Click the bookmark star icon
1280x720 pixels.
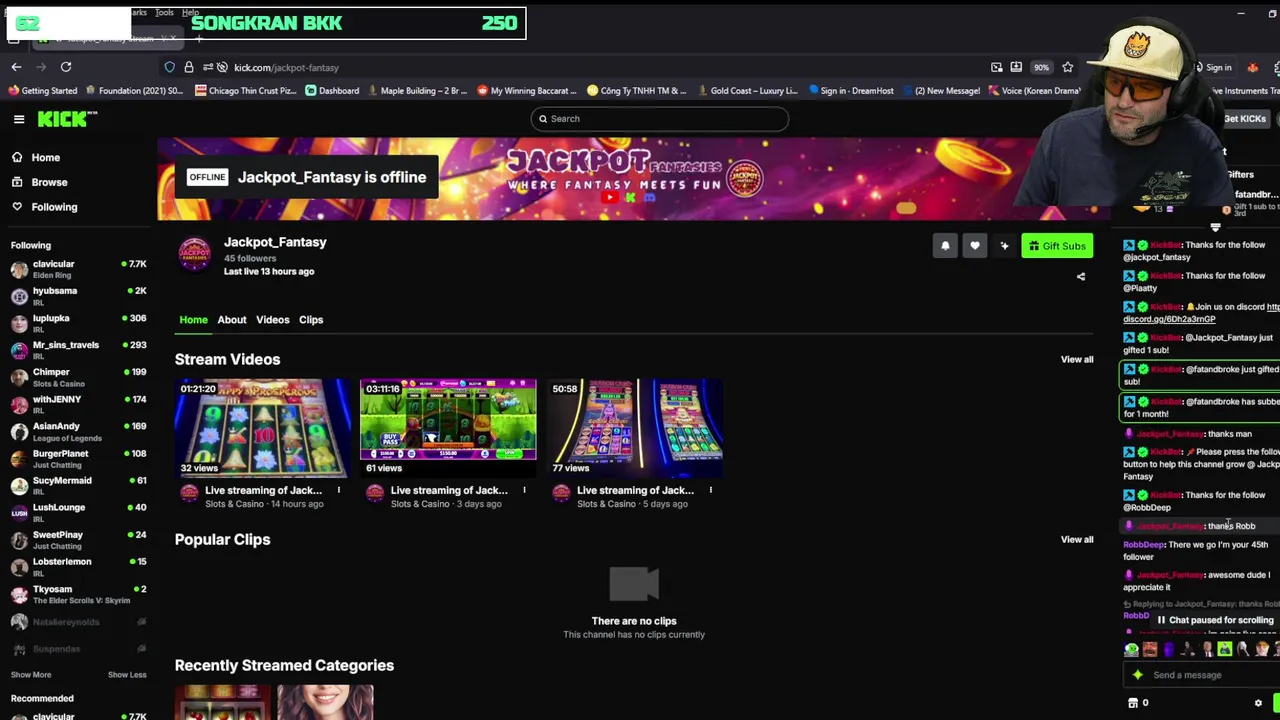pos(1068,67)
